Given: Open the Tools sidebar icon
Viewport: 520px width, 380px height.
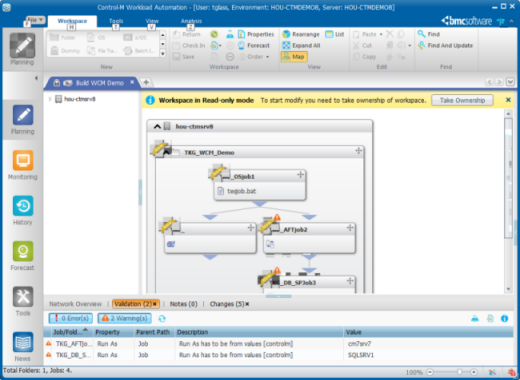Looking at the screenshot, I should (23, 297).
